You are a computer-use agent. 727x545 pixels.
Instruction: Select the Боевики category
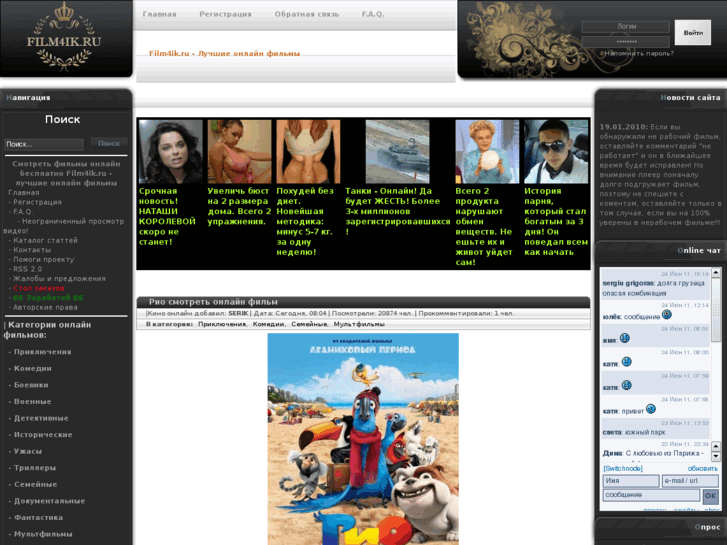point(31,385)
